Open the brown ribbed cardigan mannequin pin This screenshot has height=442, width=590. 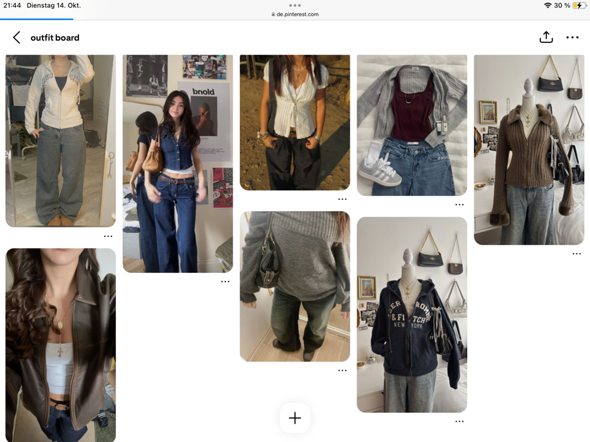[529, 150]
